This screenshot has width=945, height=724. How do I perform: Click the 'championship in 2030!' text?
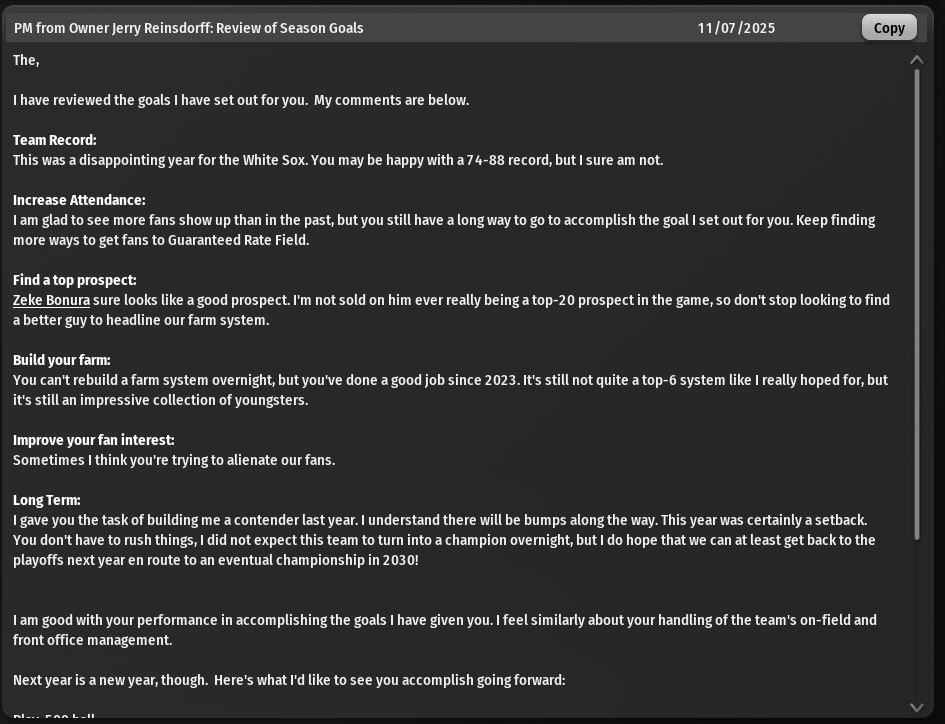[348, 560]
